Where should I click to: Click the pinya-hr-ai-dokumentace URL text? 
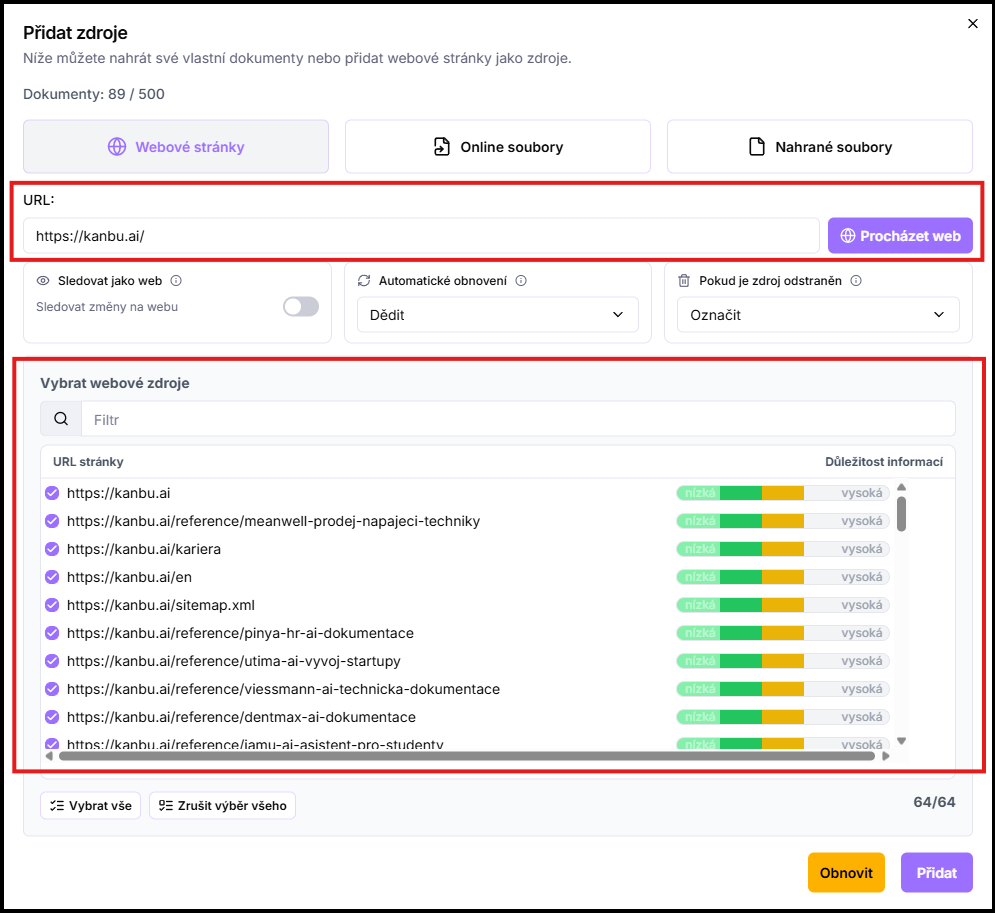point(240,633)
